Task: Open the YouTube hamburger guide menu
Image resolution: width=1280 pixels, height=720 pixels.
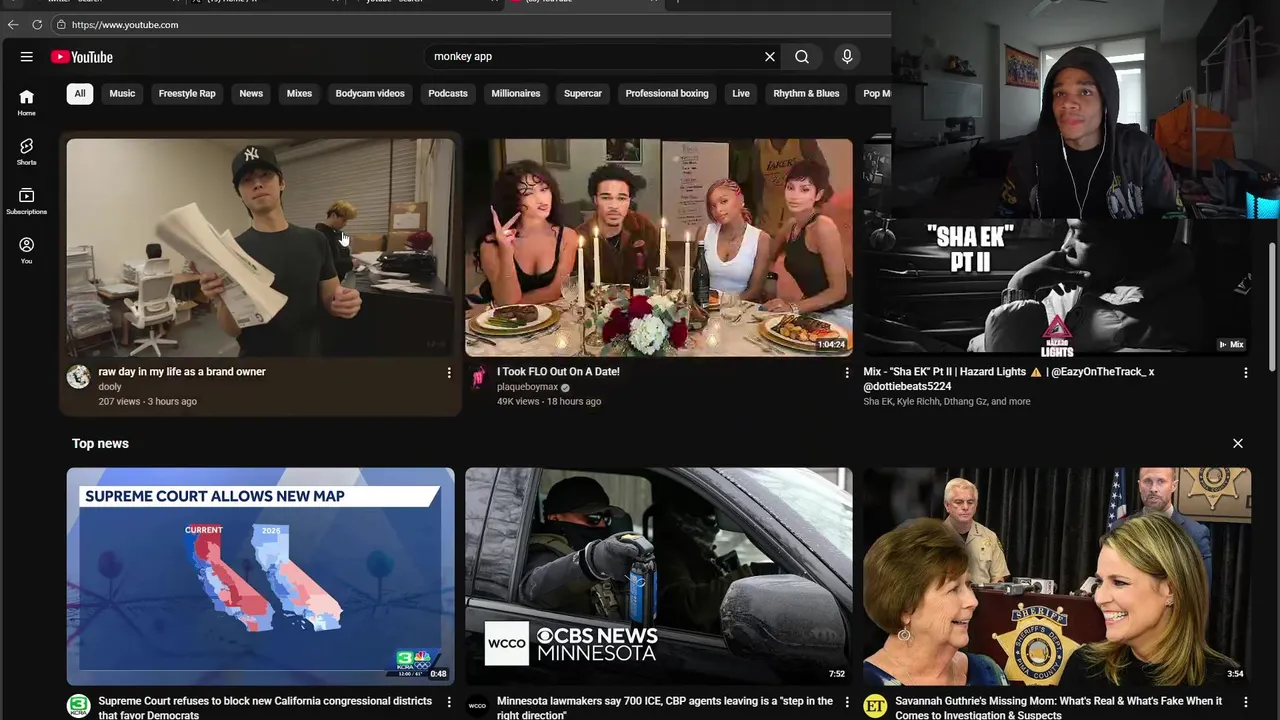Action: [26, 57]
